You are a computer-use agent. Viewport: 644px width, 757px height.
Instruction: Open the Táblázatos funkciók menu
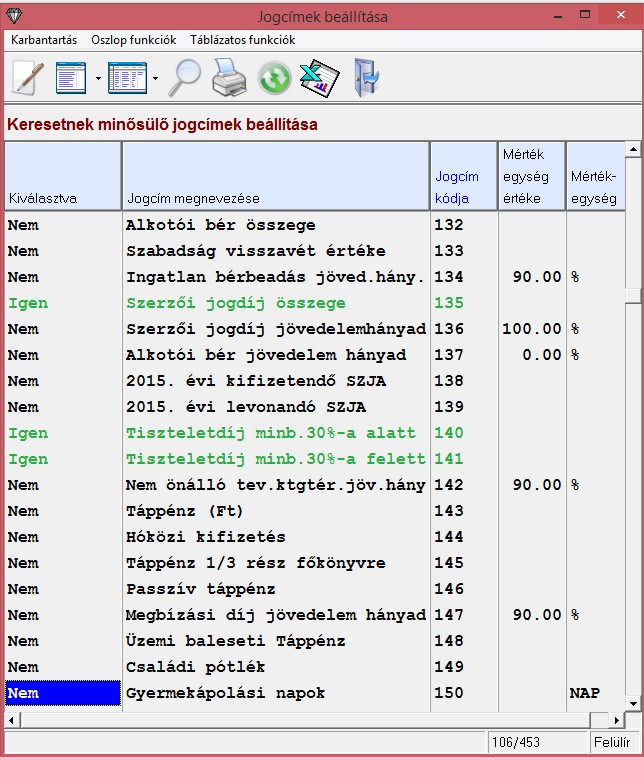click(x=242, y=40)
